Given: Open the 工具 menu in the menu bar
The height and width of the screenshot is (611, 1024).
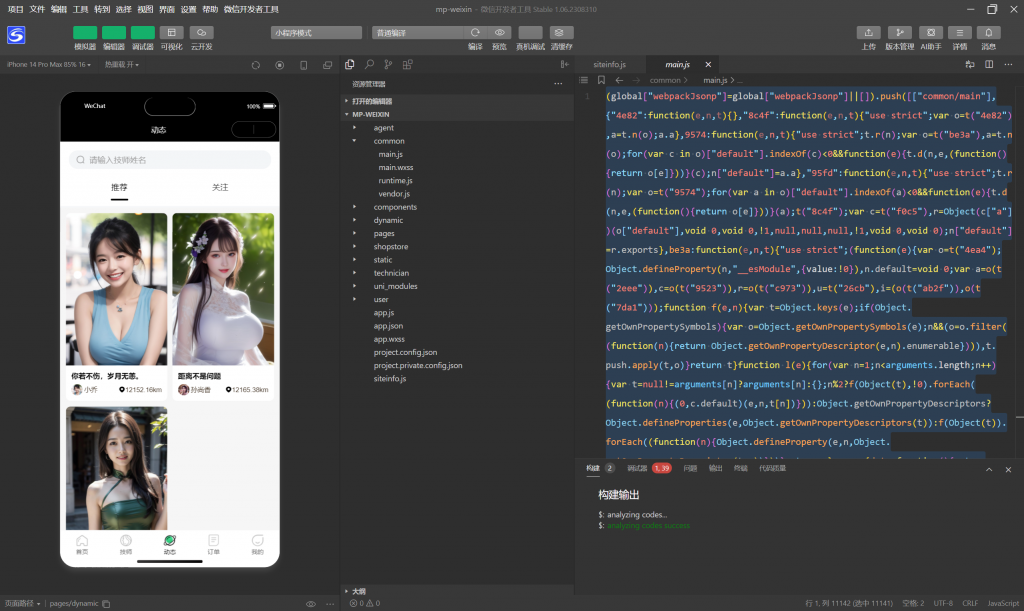Looking at the screenshot, I should 81,9.
